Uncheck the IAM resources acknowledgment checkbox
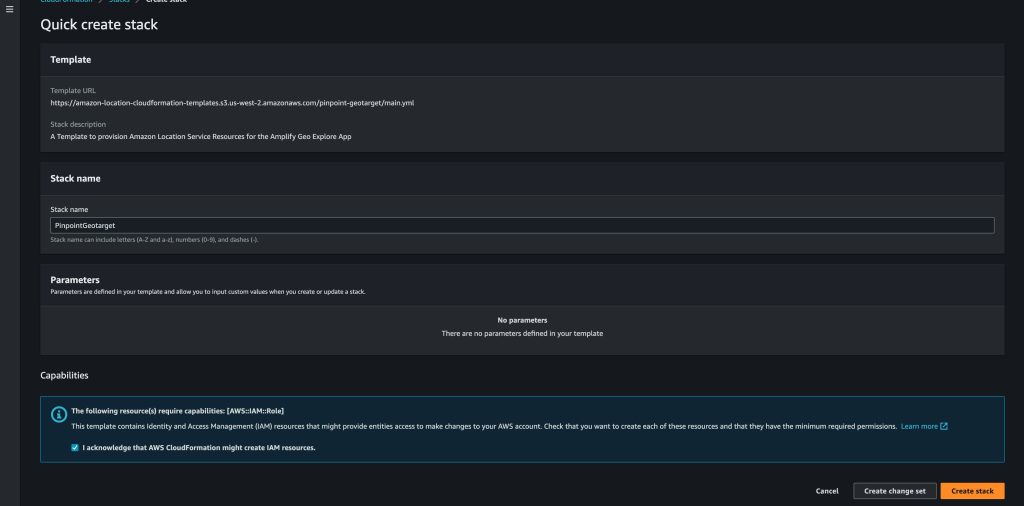Viewport: 1024px width, 506px height. [x=75, y=448]
